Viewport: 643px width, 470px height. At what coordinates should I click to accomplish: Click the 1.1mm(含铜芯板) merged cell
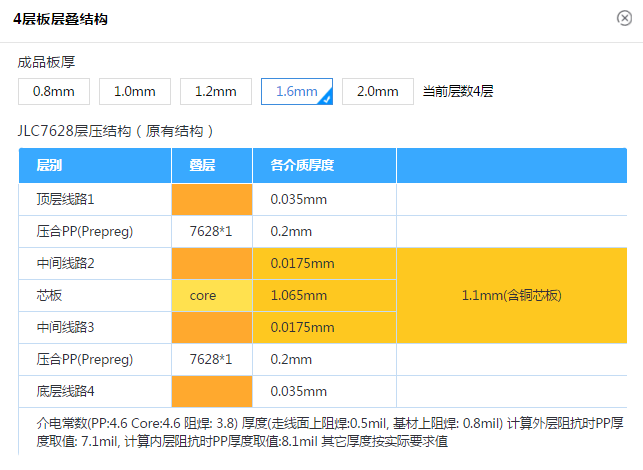(511, 295)
